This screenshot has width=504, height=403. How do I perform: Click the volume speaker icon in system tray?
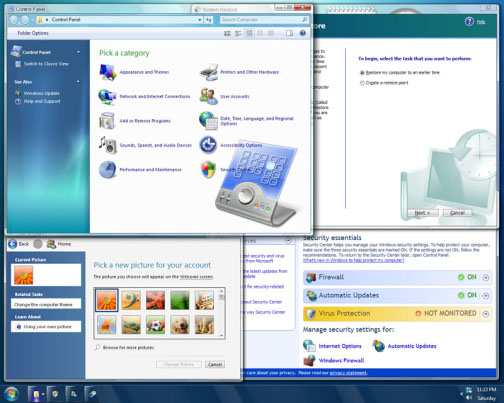469,398
